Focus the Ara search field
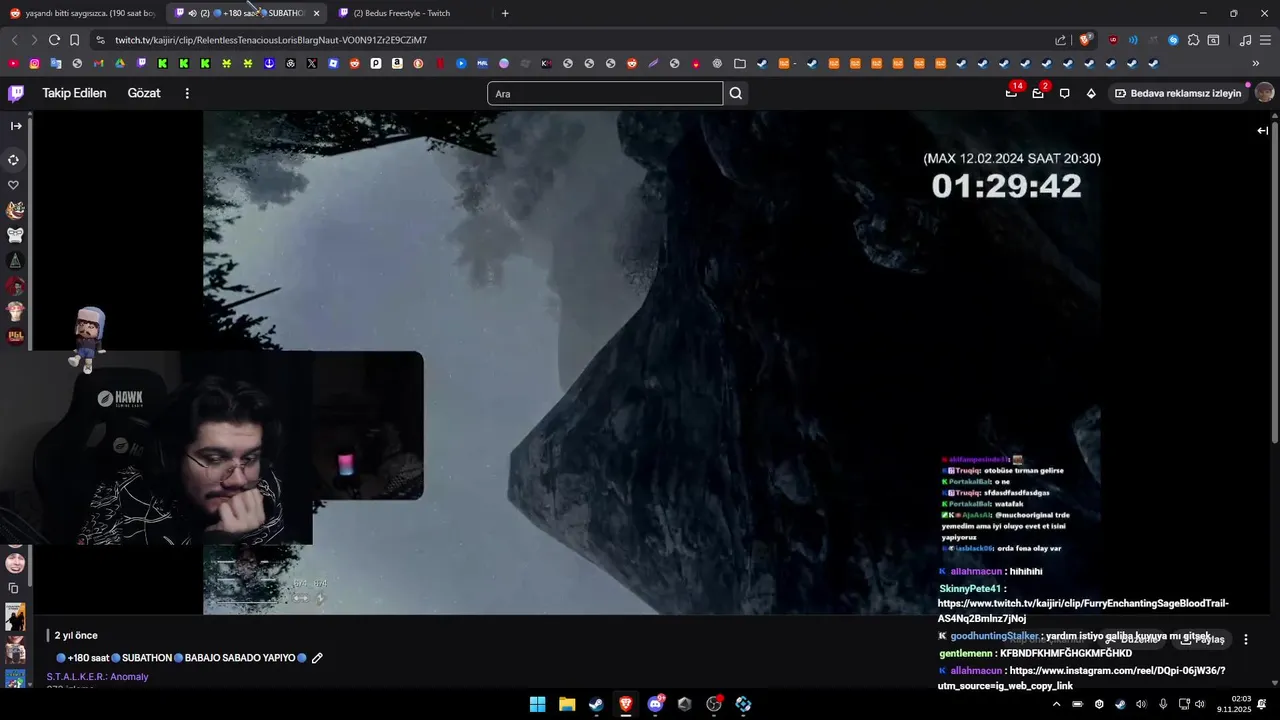The image size is (1280, 720). tap(605, 93)
